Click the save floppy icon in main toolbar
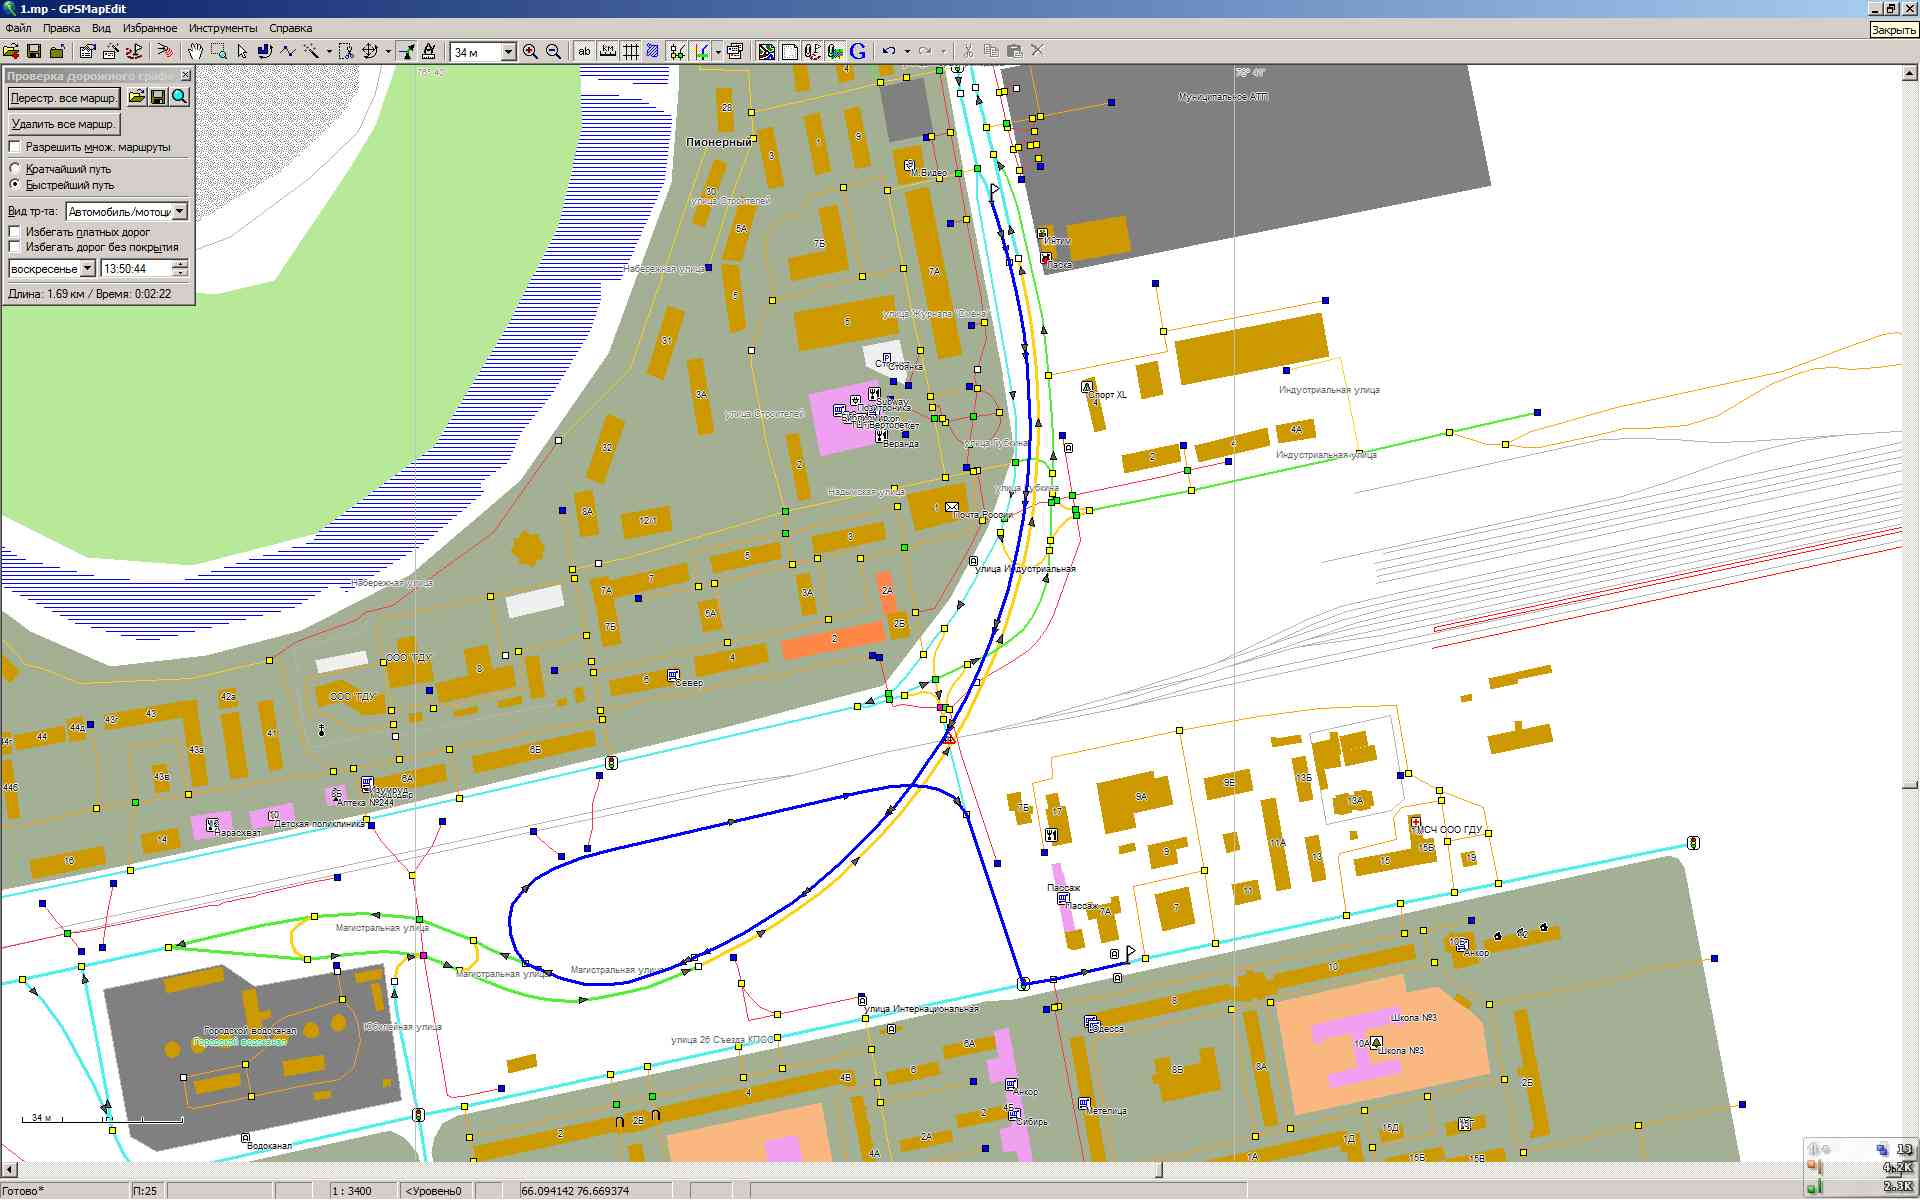This screenshot has width=1920, height=1200. coord(34,51)
